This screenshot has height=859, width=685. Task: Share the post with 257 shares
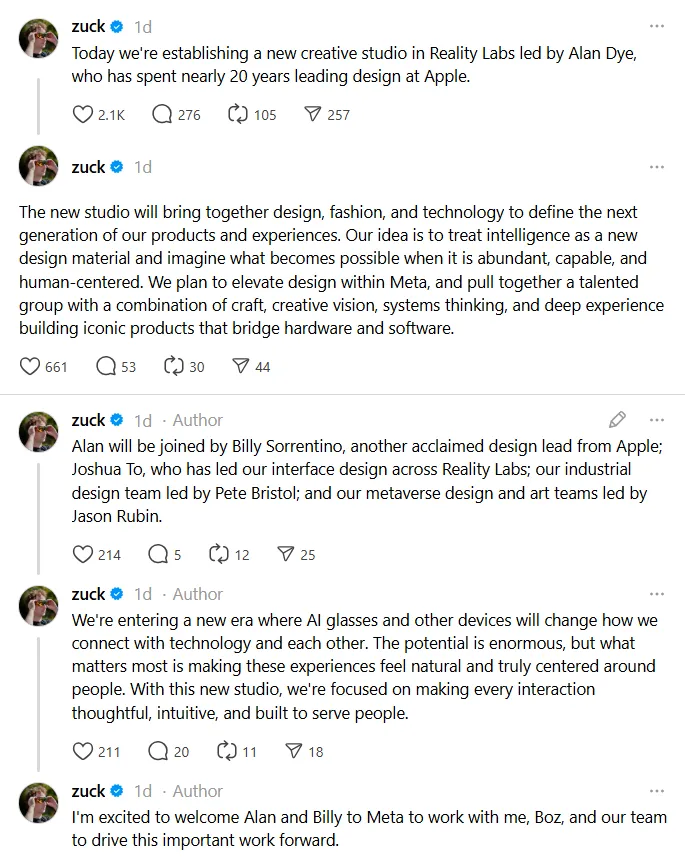(x=312, y=115)
